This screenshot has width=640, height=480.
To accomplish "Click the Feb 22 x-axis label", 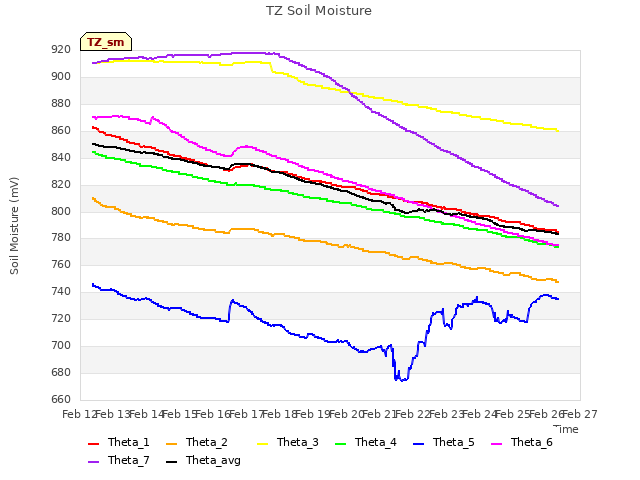I will (x=413, y=415).
